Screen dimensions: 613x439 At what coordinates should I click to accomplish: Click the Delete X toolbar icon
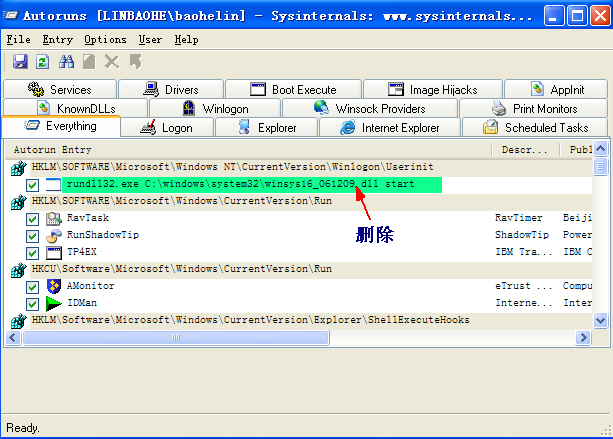112,61
